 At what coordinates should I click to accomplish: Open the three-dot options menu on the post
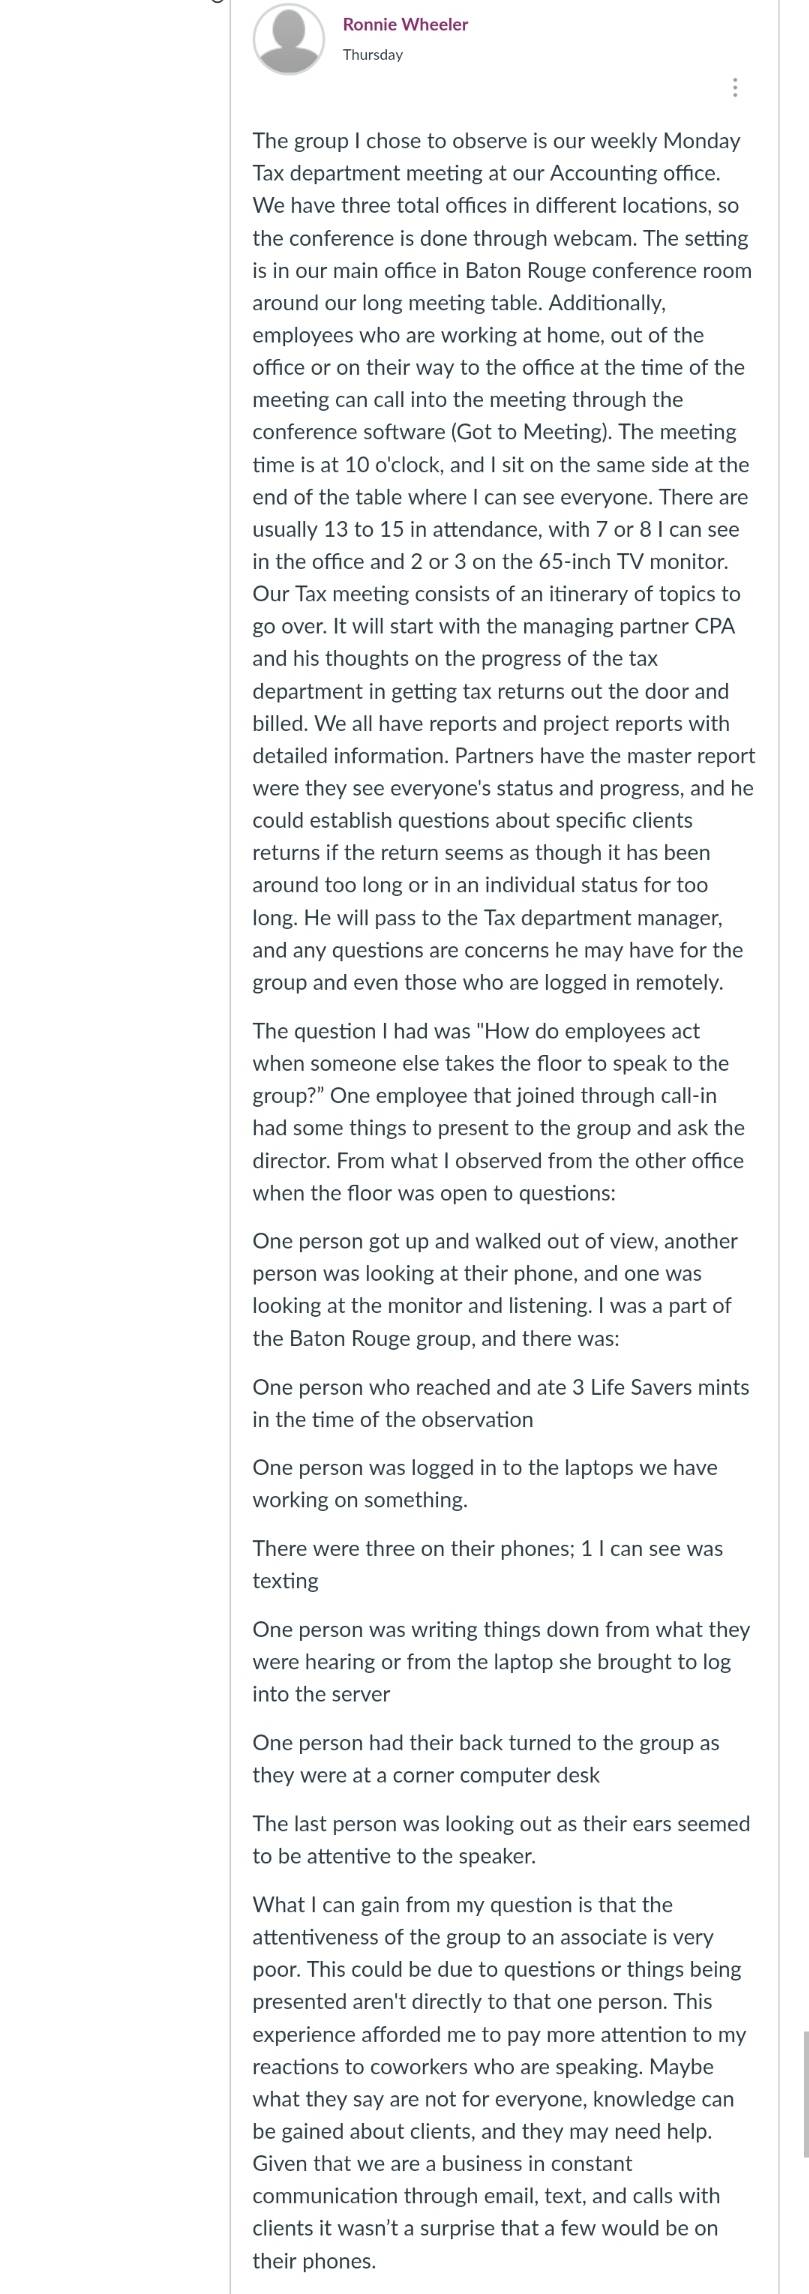pos(735,87)
